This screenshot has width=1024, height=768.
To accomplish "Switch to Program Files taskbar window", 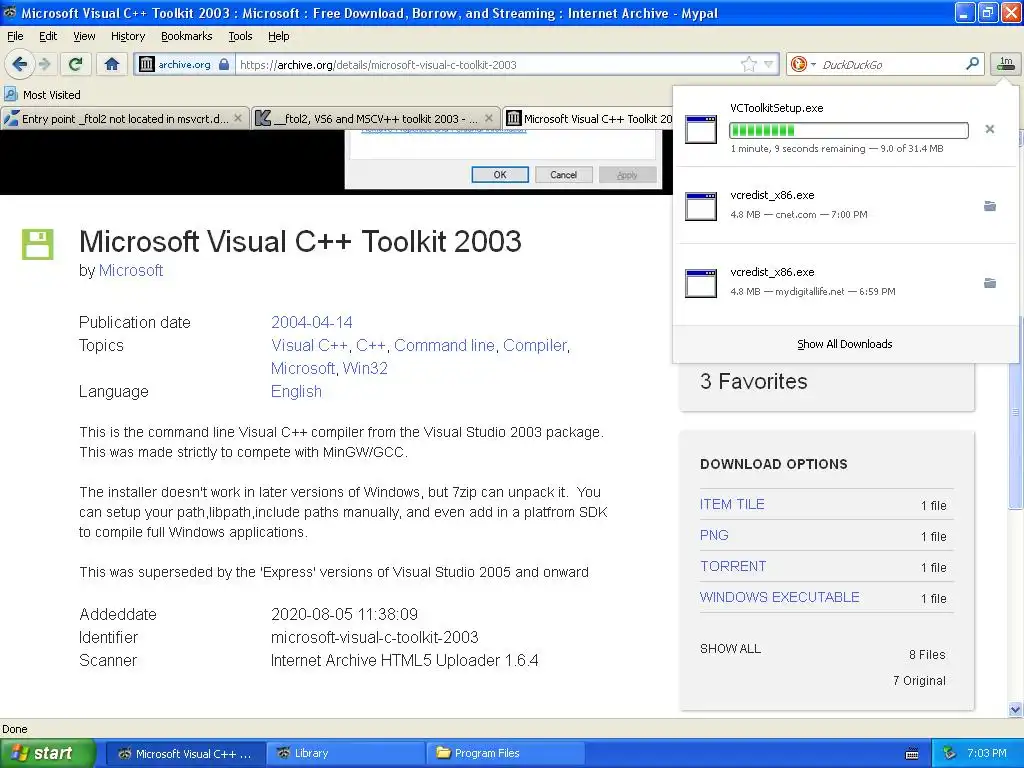I will (506, 753).
